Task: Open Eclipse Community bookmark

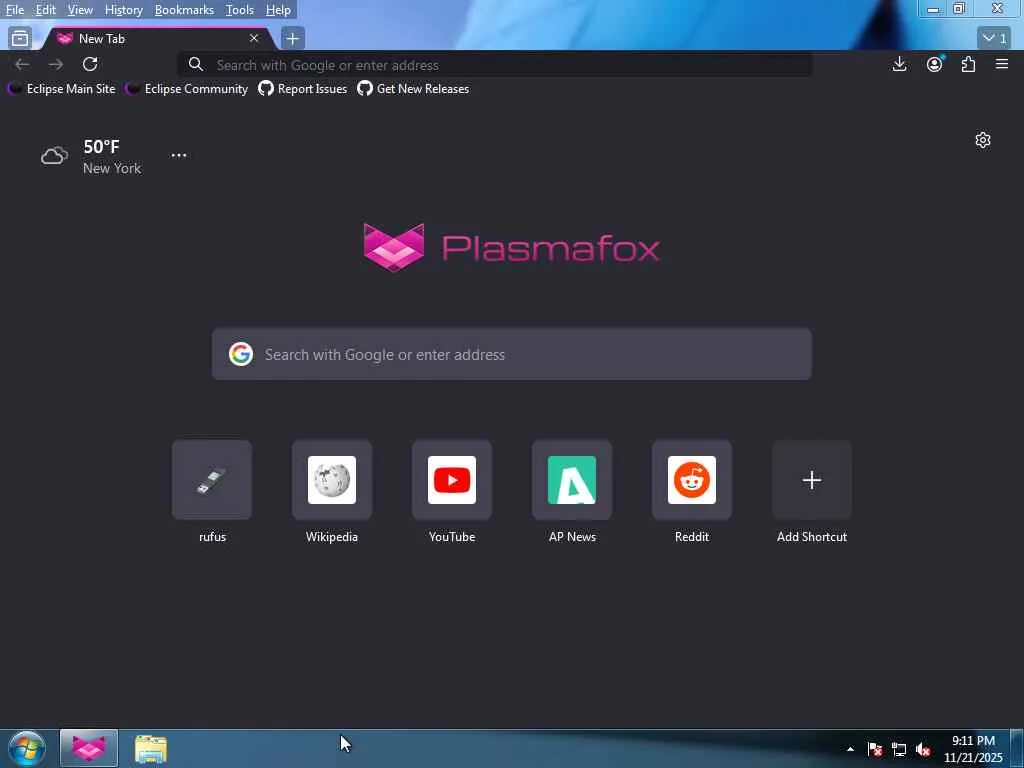Action: (187, 89)
